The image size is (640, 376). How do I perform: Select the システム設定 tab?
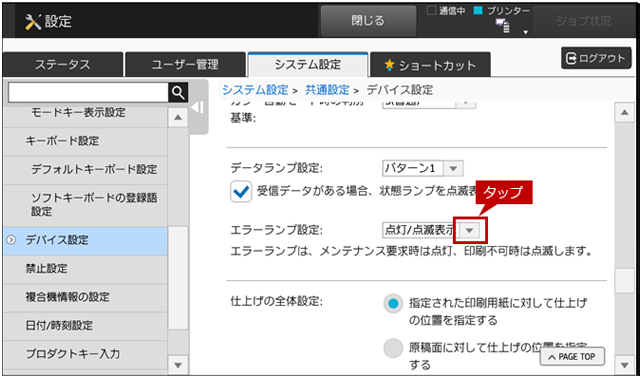308,64
